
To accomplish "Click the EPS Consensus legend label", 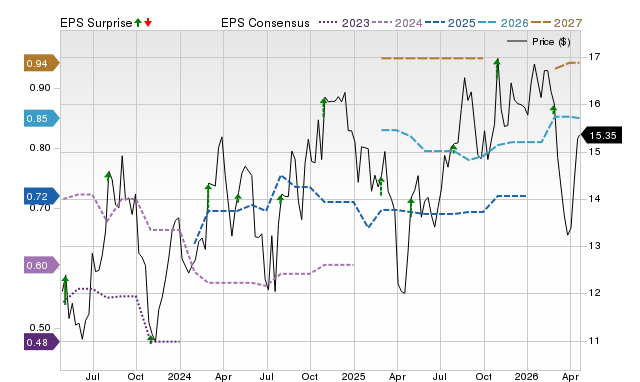I will coord(265,23).
